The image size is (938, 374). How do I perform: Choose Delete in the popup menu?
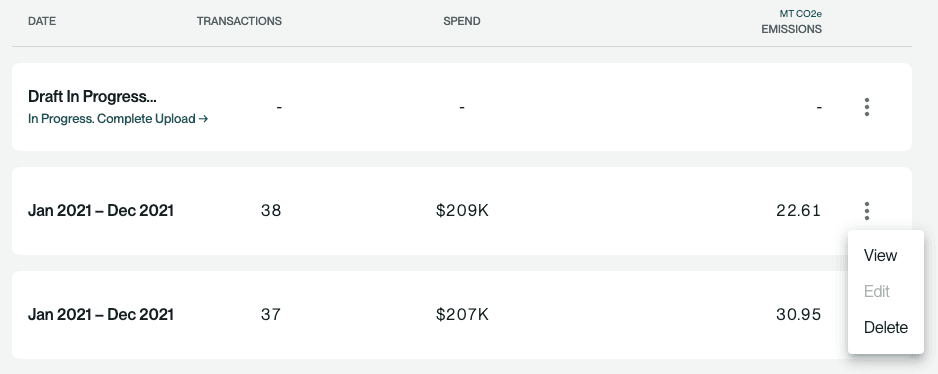click(x=885, y=327)
